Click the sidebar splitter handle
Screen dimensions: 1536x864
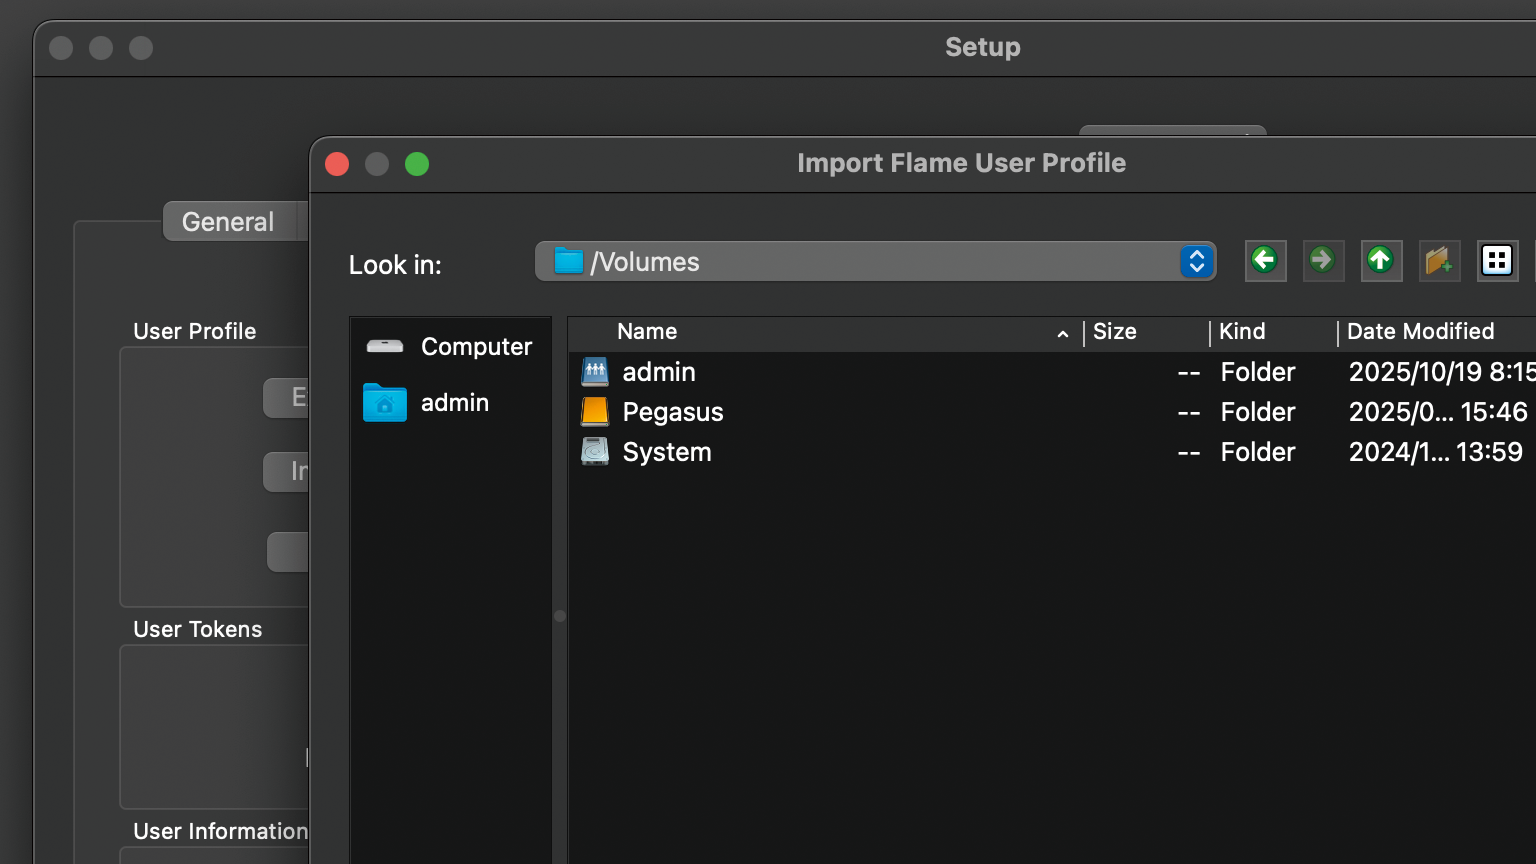coord(560,616)
